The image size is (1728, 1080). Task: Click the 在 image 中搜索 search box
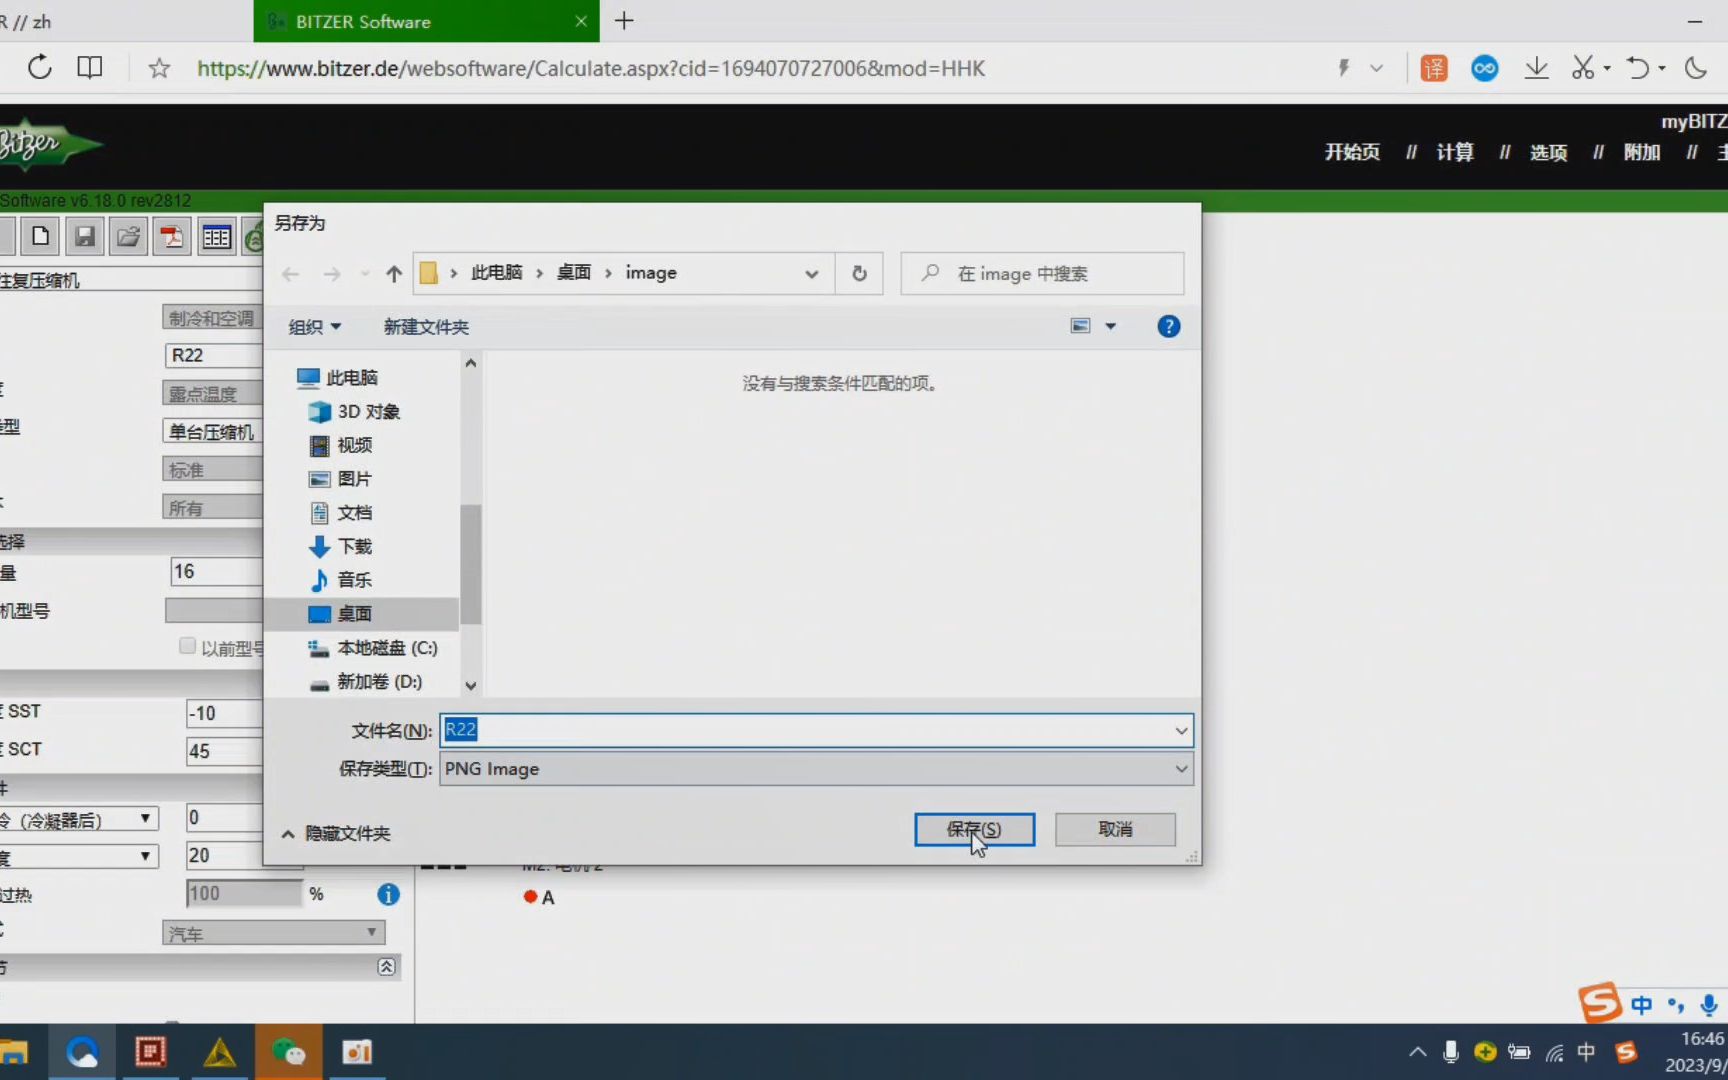[x=1042, y=274]
